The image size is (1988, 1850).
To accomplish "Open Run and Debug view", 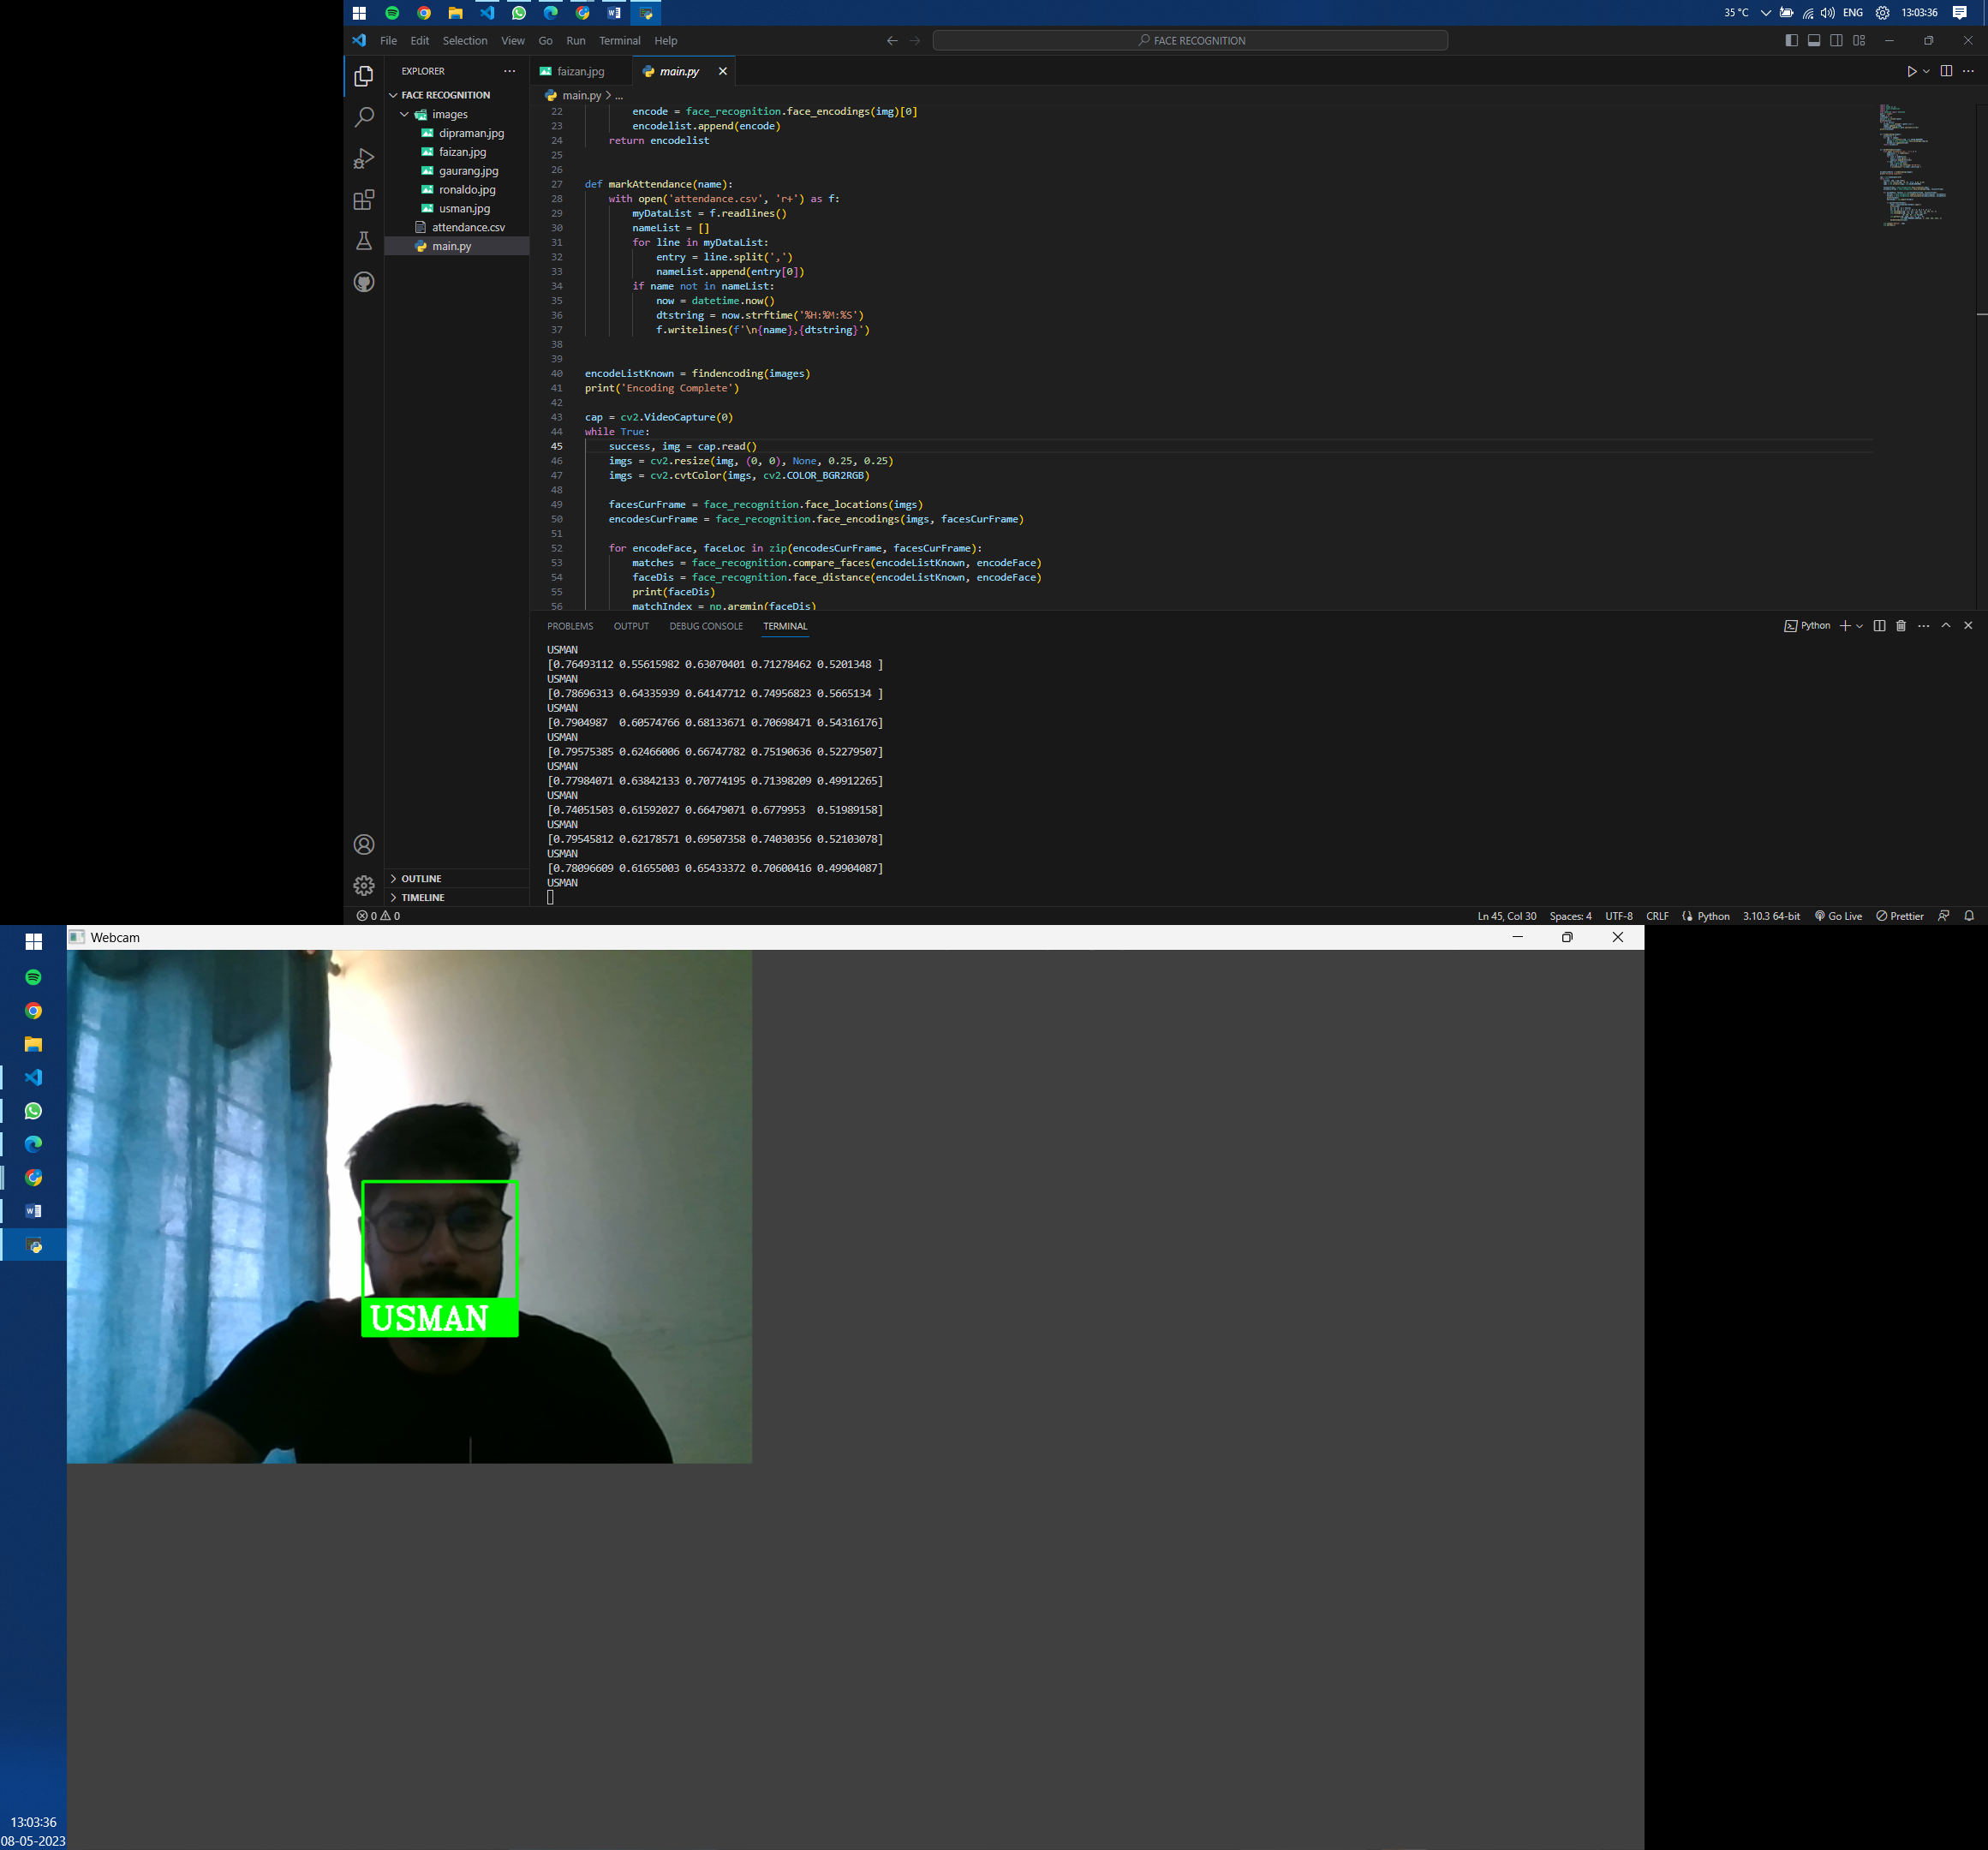I will tap(364, 159).
